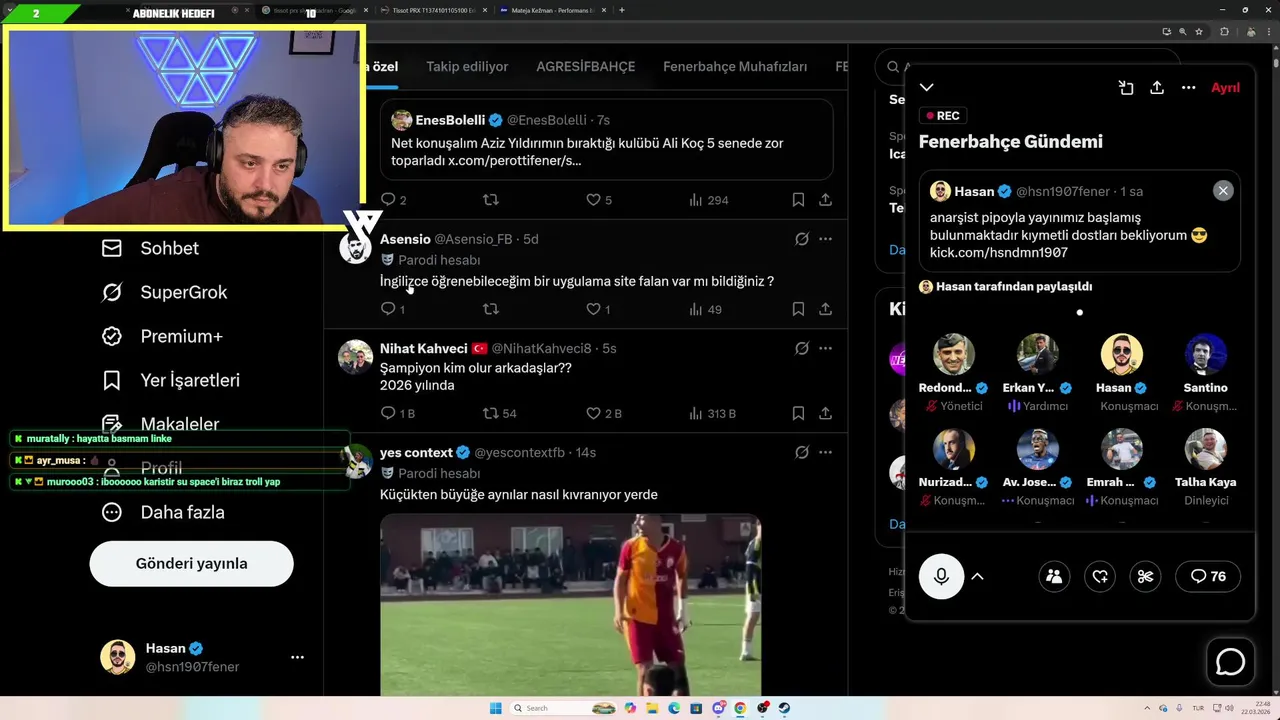Select speaker Hasan's avatar in the Space
The height and width of the screenshot is (720, 1280).
click(x=1122, y=354)
